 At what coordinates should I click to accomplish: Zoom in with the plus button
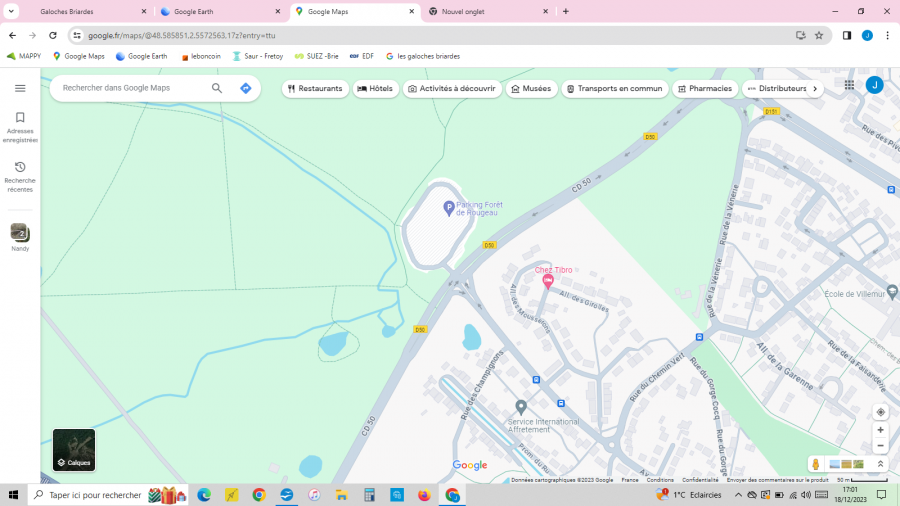coord(880,430)
